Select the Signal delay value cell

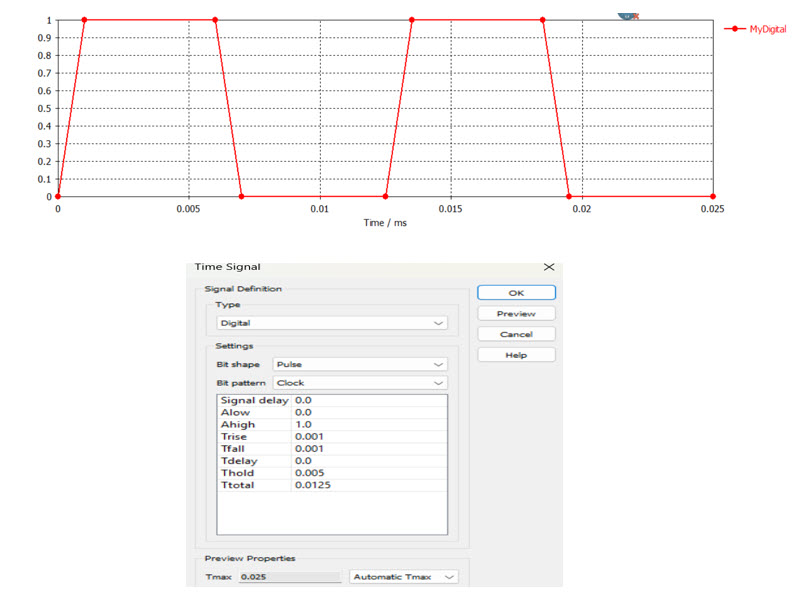[x=368, y=400]
